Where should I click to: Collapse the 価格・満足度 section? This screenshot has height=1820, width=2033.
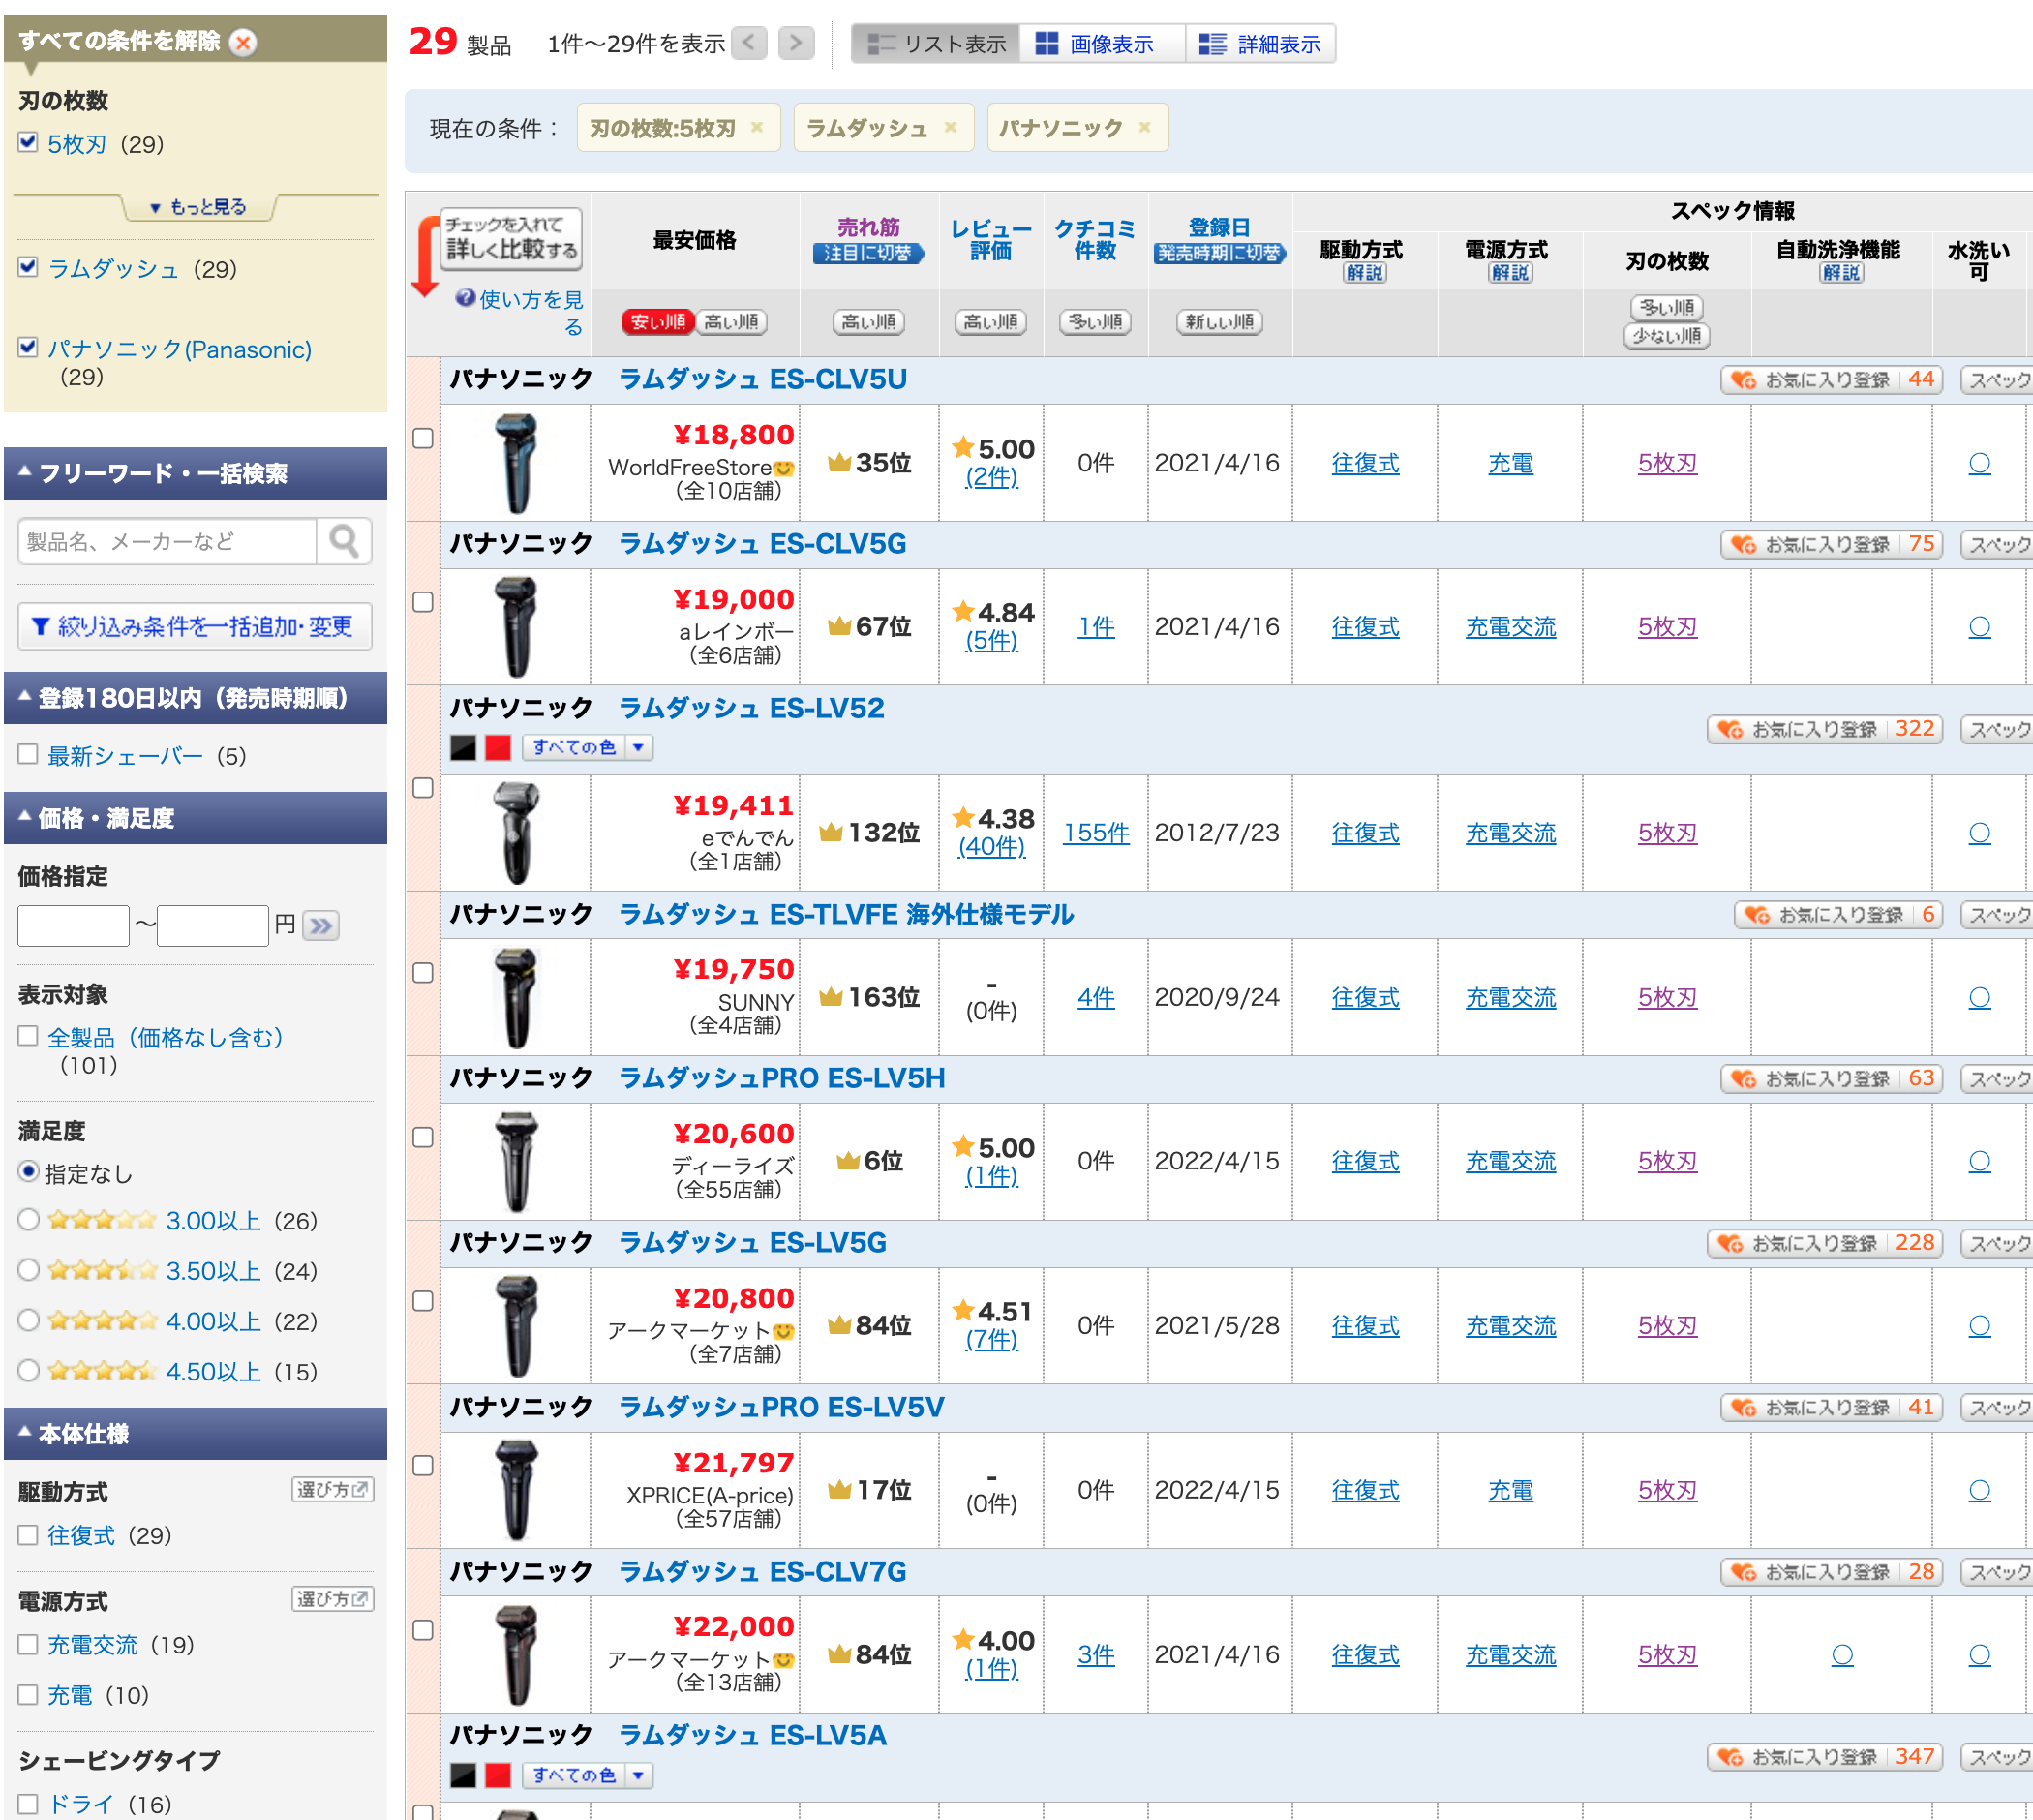coord(195,818)
